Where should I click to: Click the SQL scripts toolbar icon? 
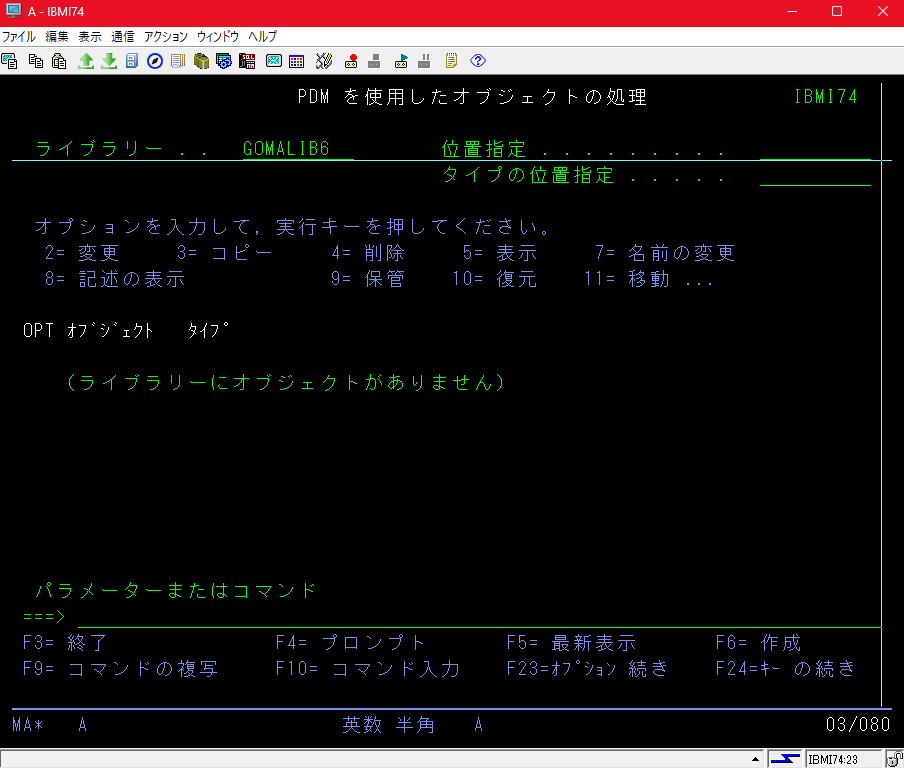click(247, 61)
